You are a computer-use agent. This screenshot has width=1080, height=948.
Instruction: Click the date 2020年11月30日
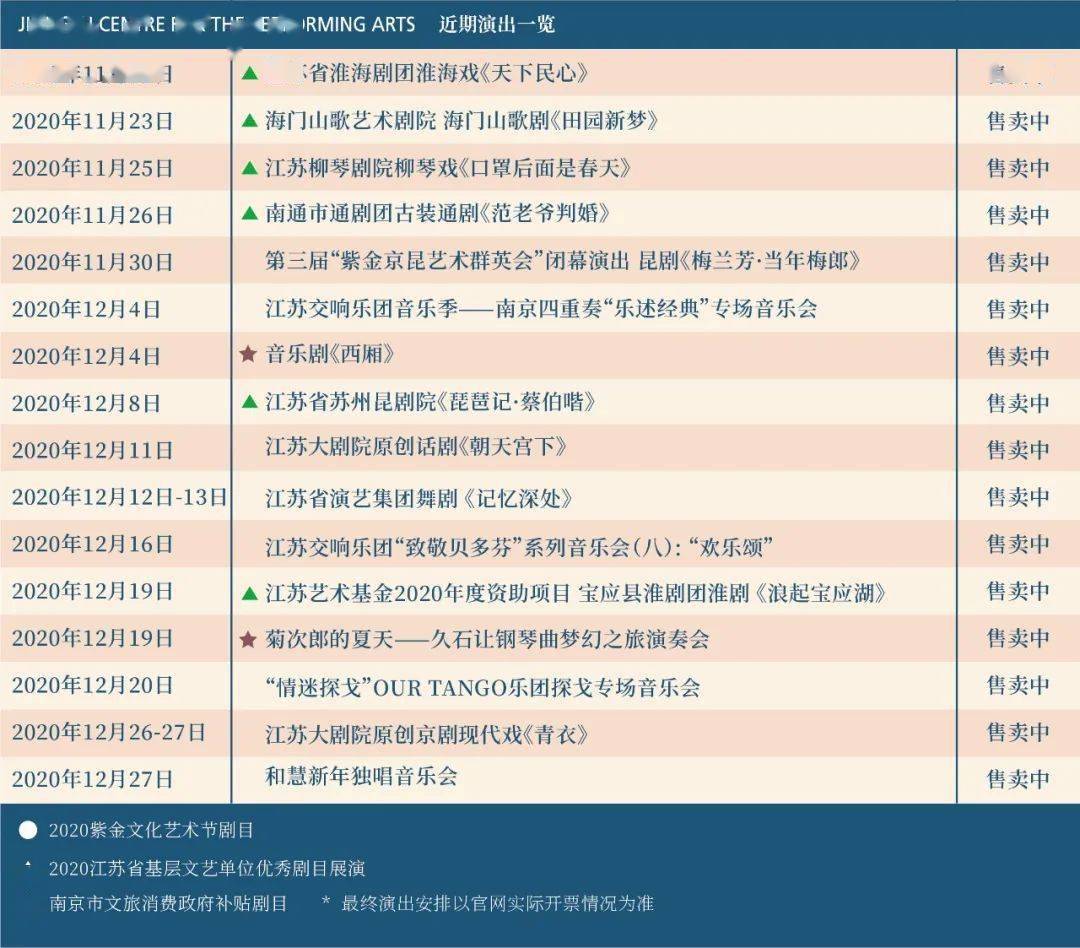92,262
